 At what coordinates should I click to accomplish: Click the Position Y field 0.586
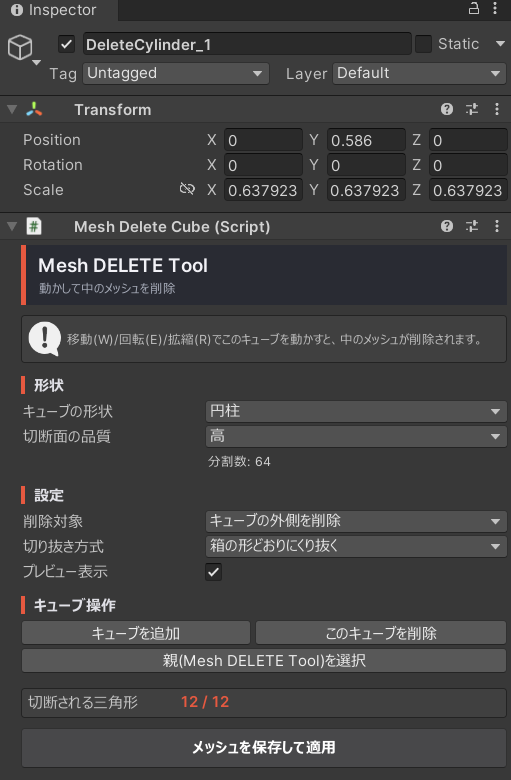[366, 140]
